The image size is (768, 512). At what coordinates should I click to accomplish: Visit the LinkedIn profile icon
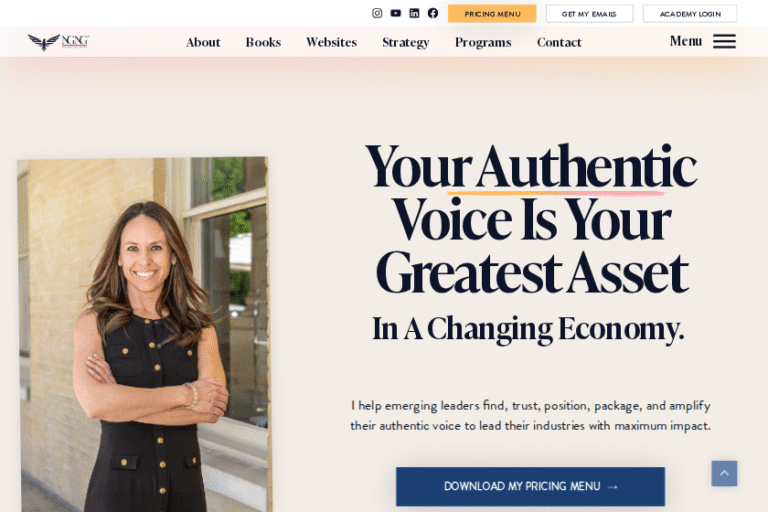click(x=414, y=13)
